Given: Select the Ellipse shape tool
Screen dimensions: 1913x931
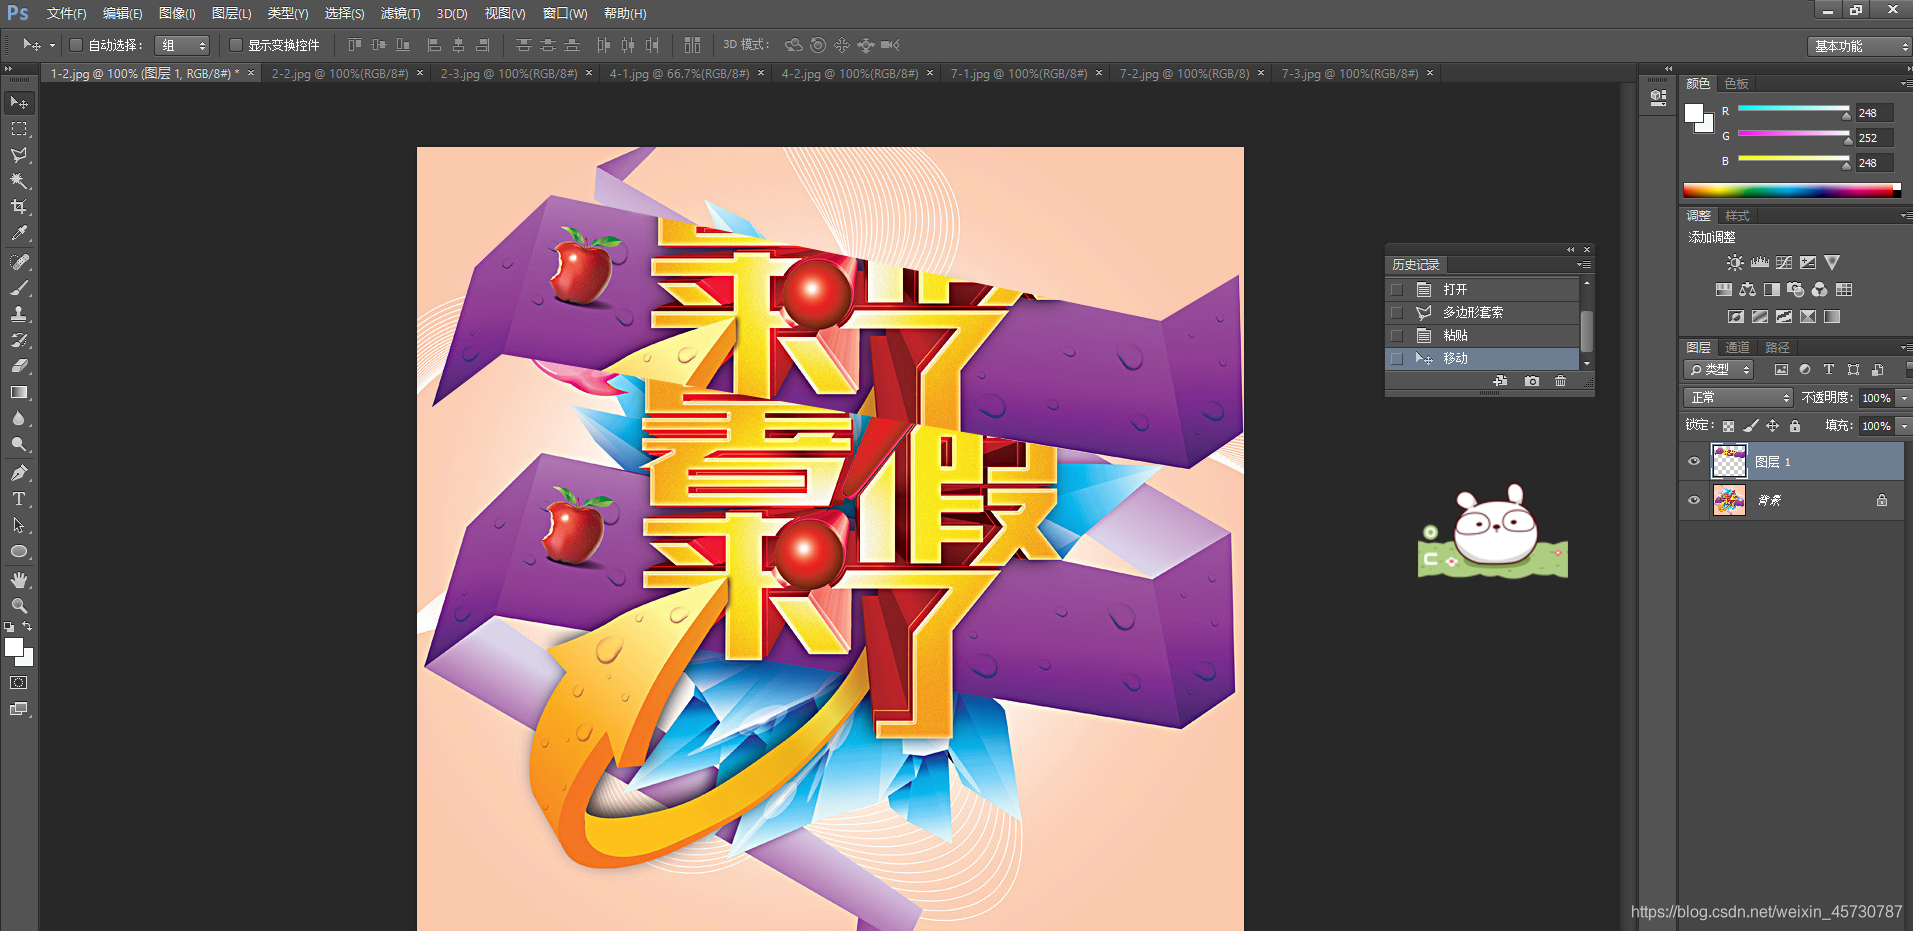Looking at the screenshot, I should [19, 551].
